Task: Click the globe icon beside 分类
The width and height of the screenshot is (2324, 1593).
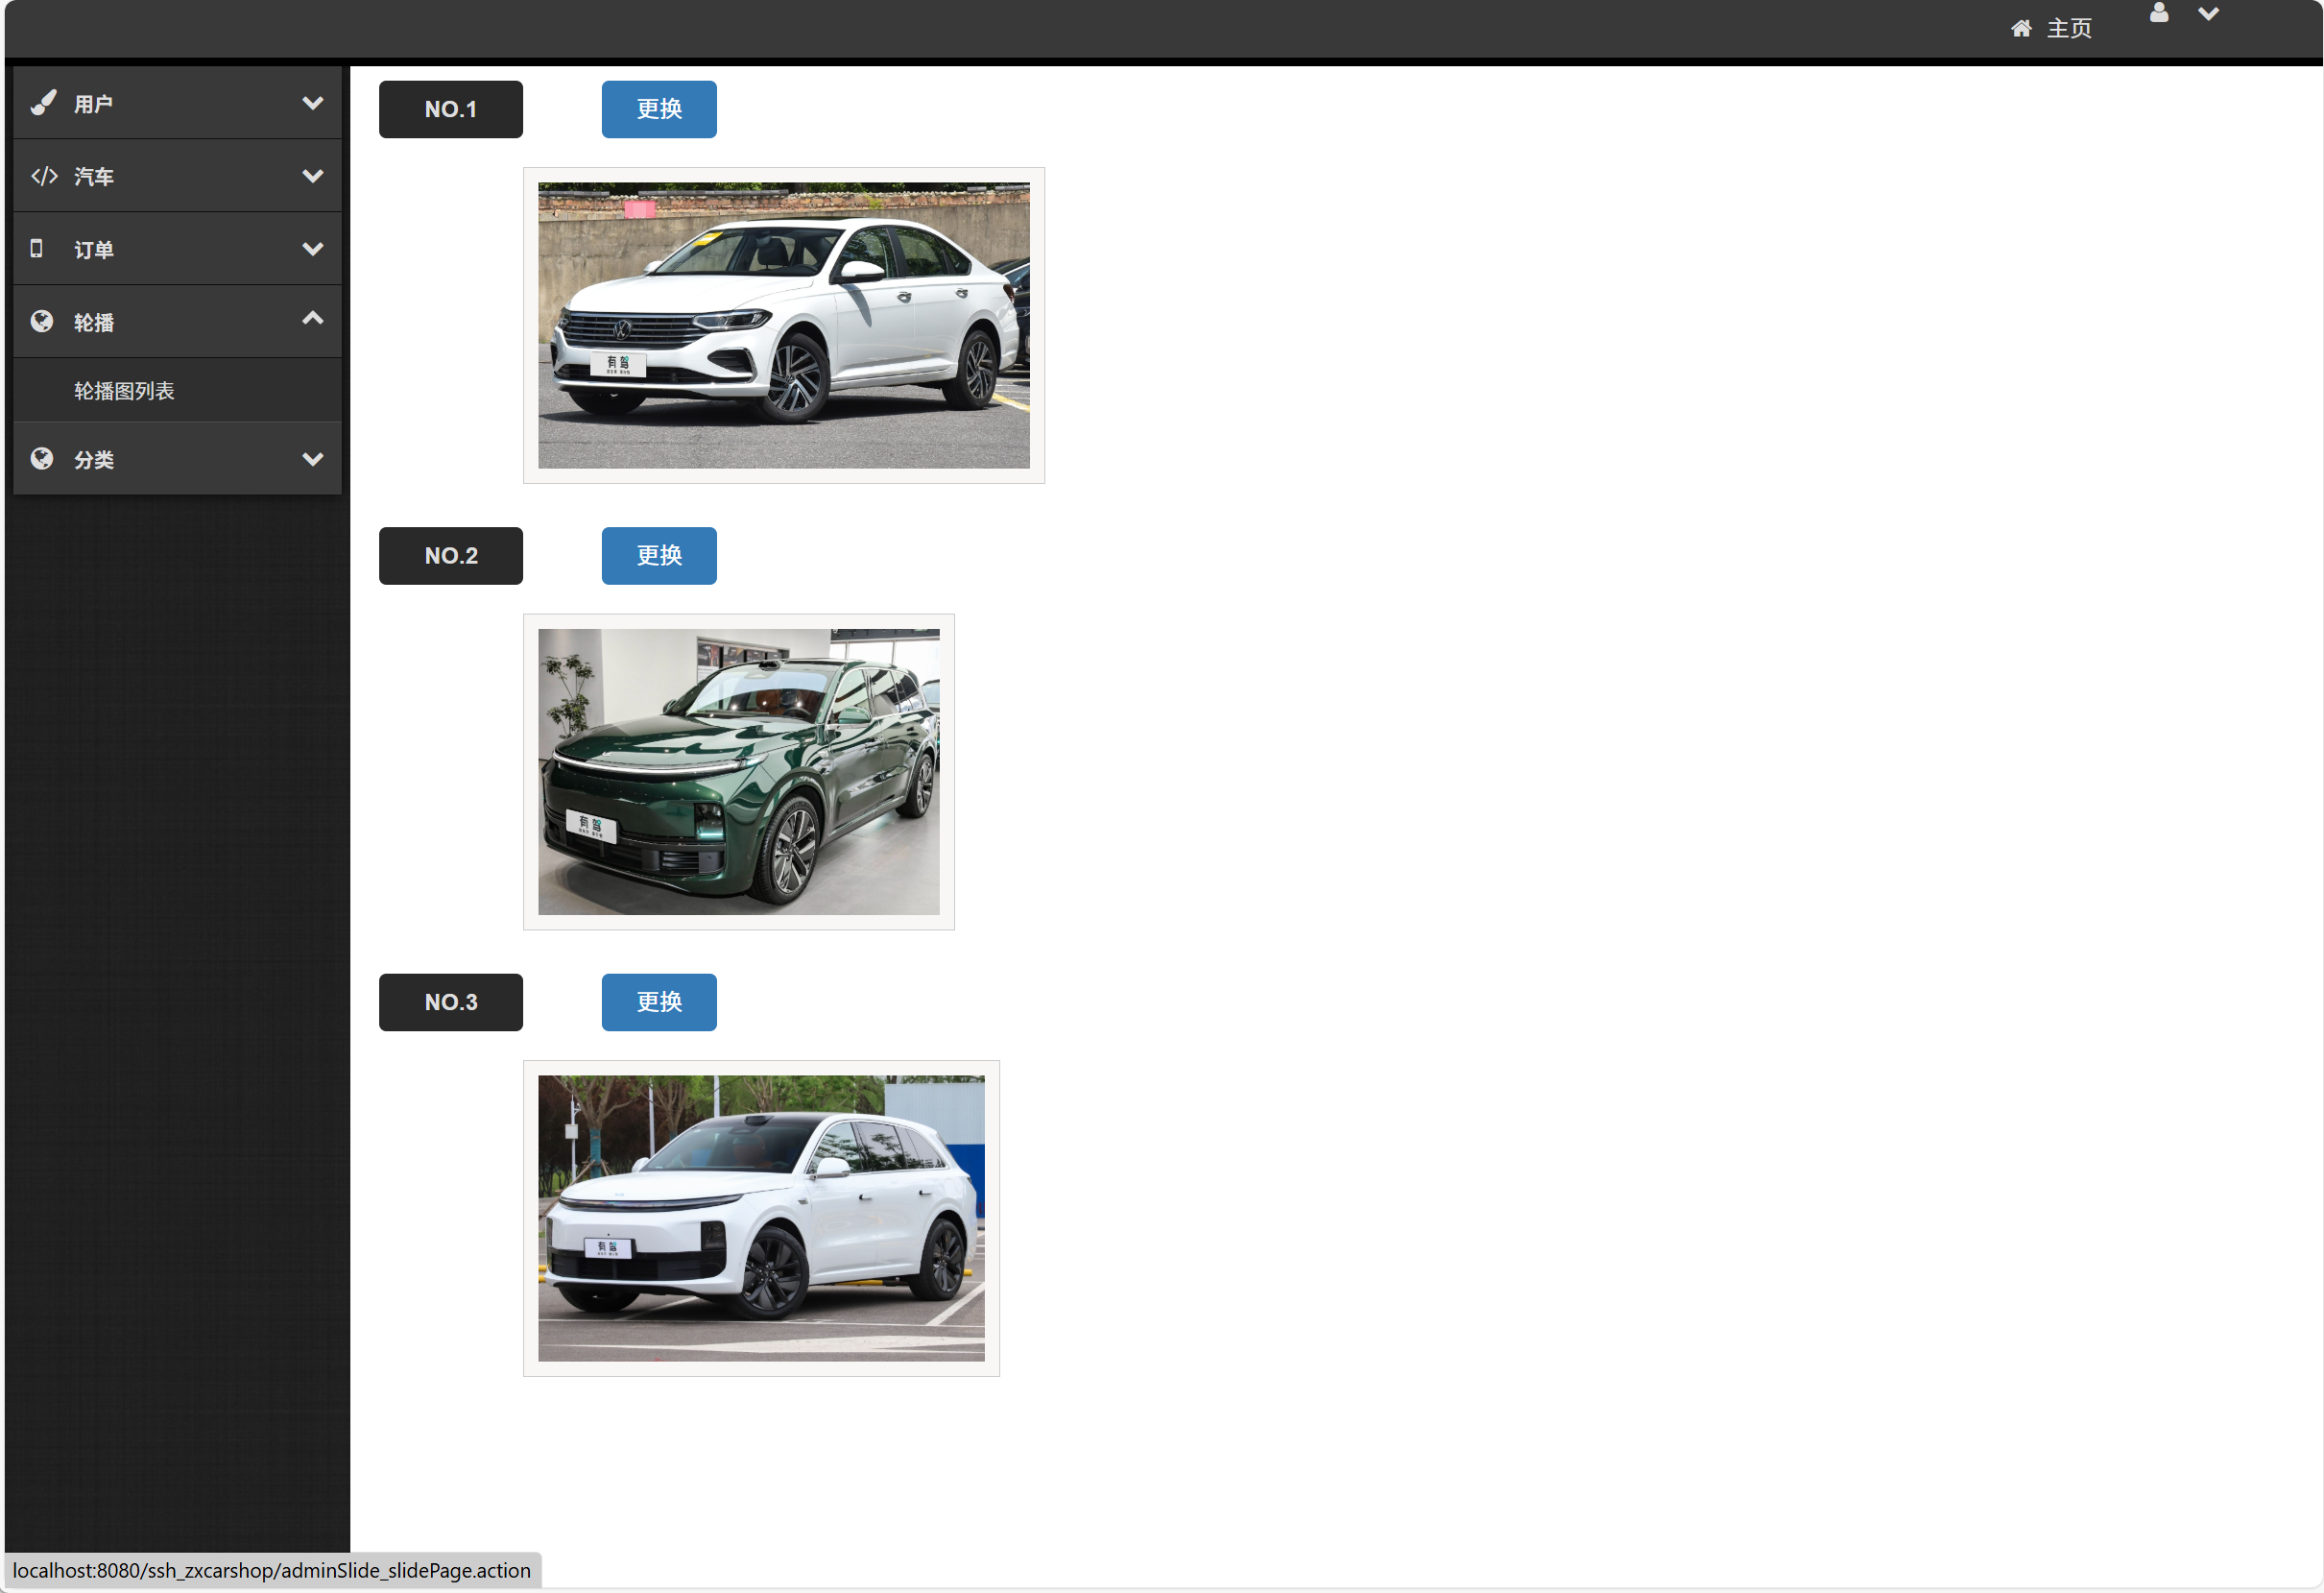Action: tap(42, 459)
